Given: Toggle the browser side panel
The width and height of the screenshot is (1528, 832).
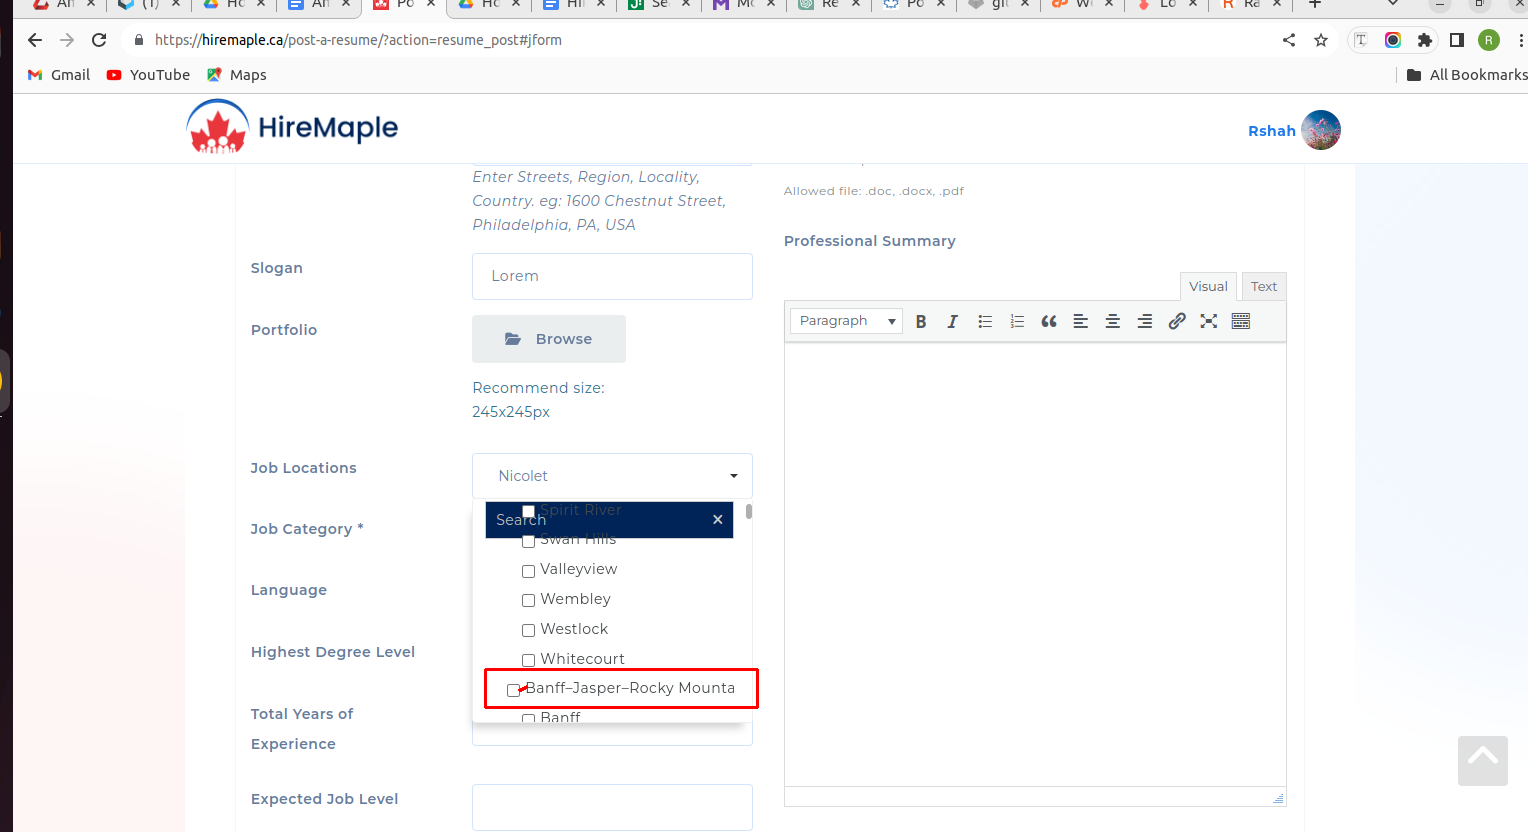Looking at the screenshot, I should (1457, 40).
